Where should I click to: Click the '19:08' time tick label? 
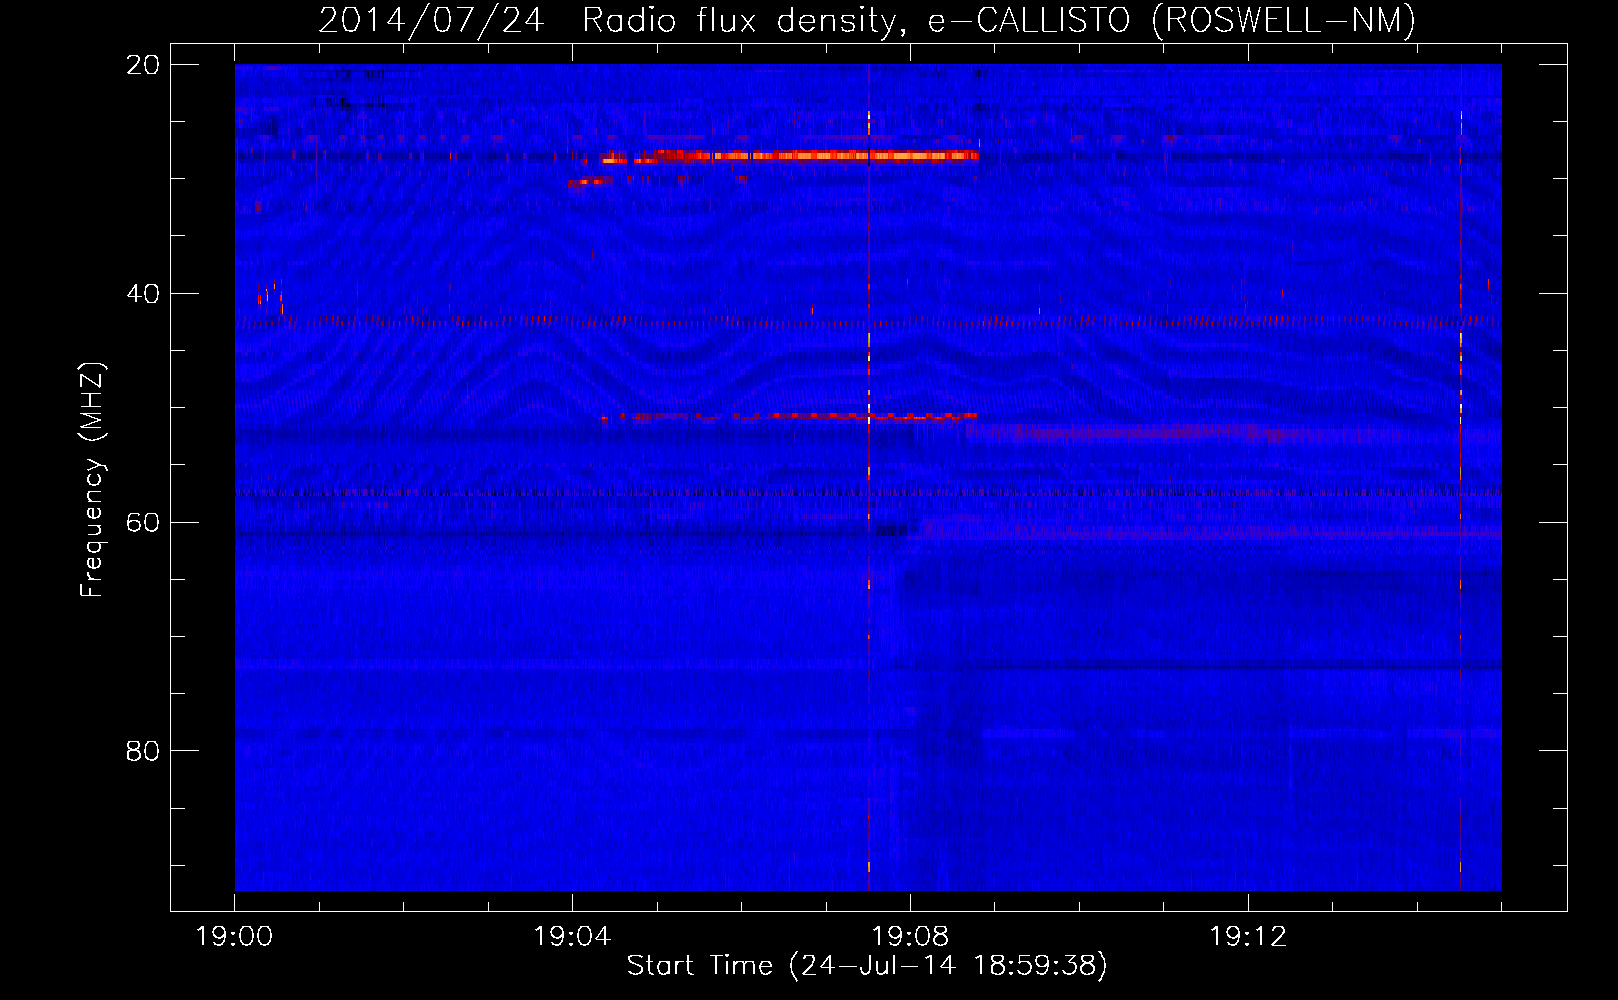910,937
